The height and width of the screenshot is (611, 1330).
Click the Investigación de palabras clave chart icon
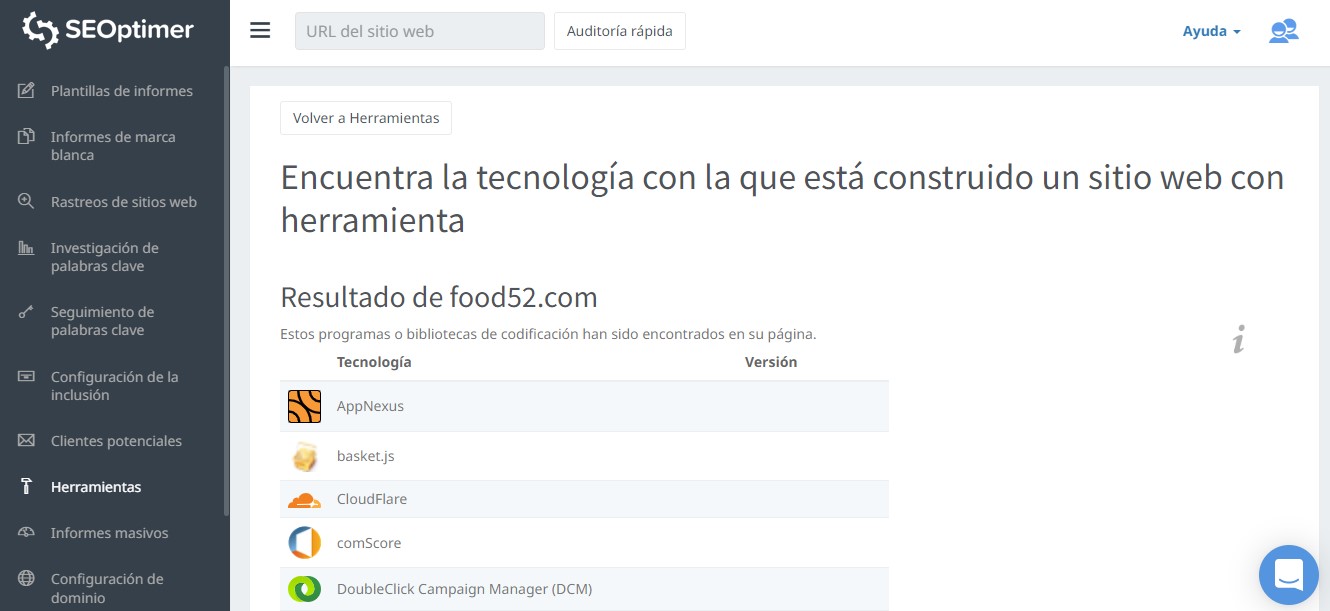[27, 248]
